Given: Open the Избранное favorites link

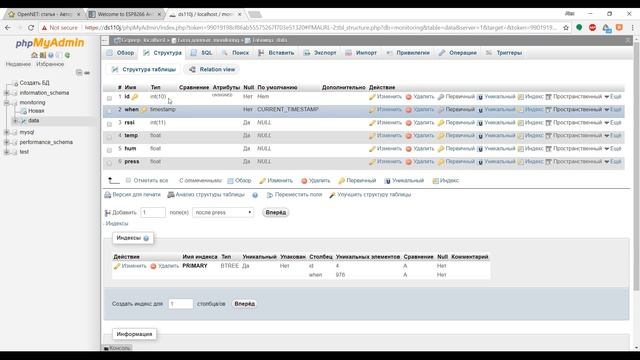Looking at the screenshot, I should (x=50, y=64).
